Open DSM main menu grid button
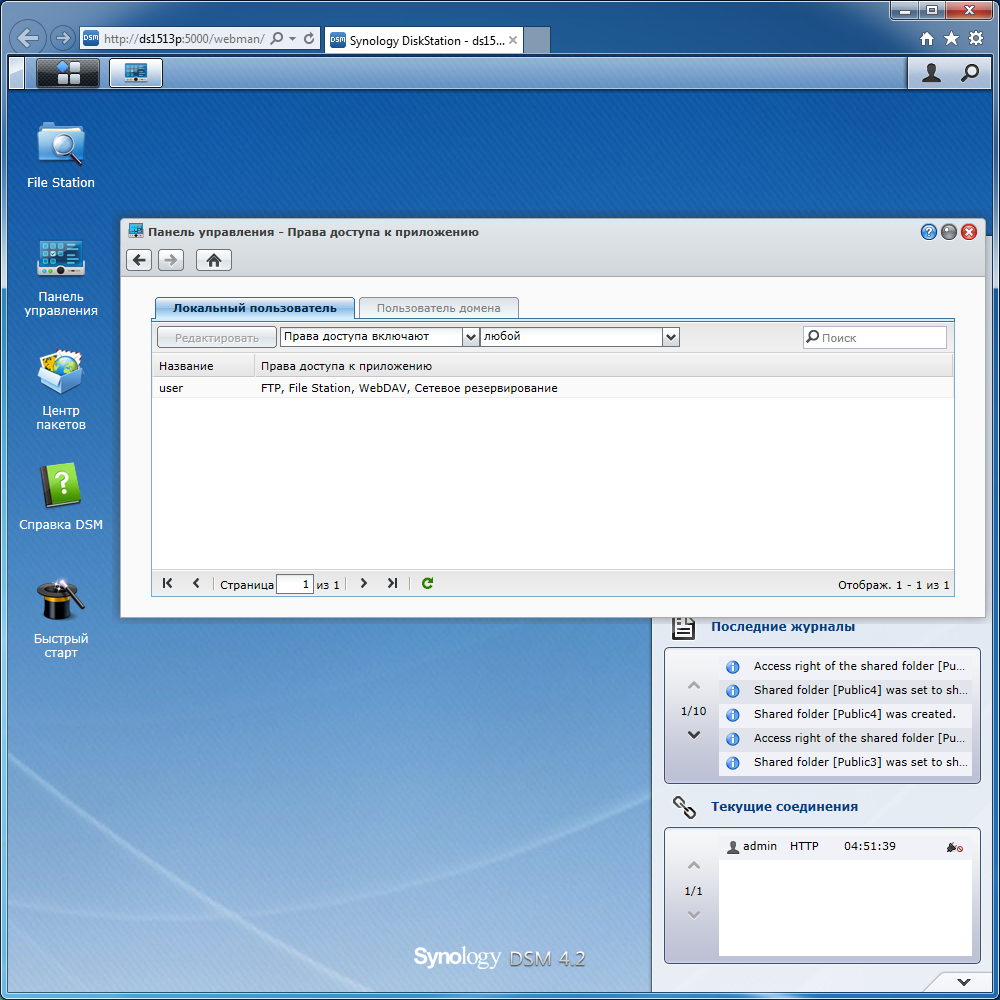This screenshot has height=1000, width=1000. (68, 73)
